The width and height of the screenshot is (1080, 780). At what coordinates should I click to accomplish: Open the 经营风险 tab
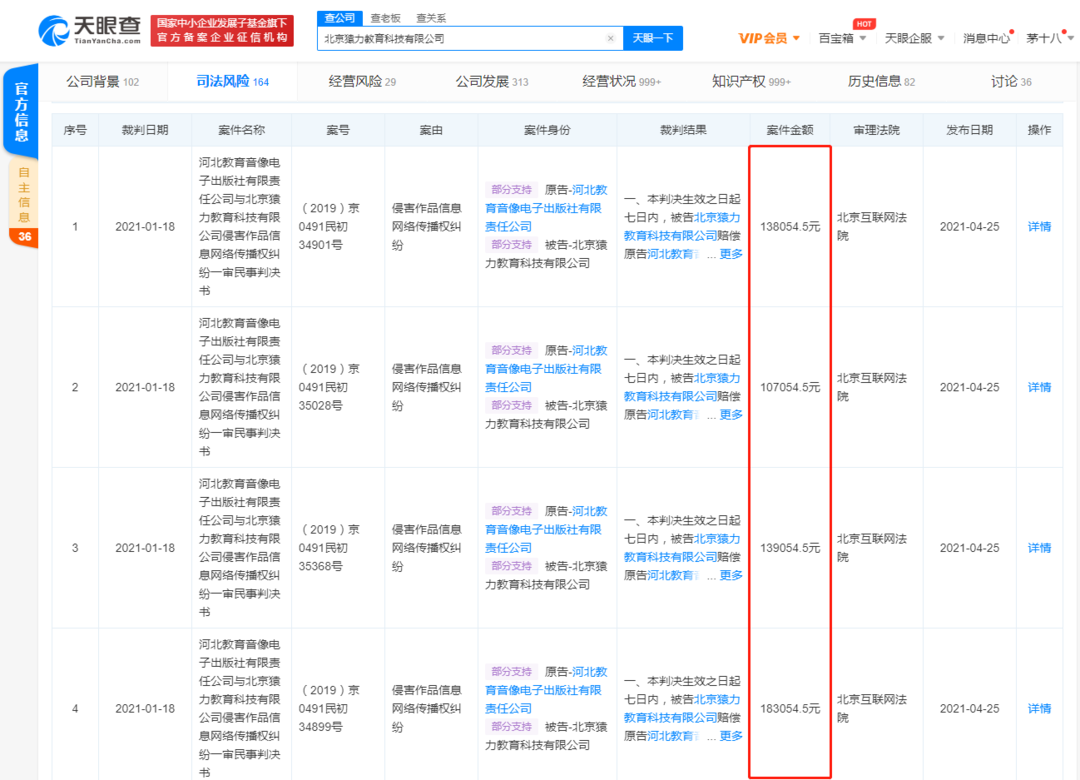pos(361,82)
